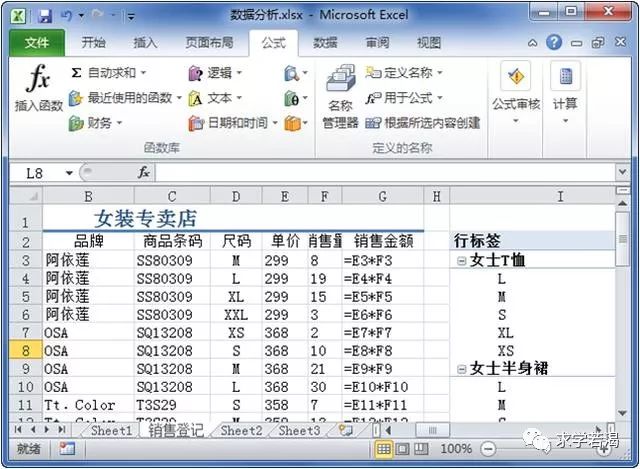Open the Define Name (定义名称) dropdown arrow

(x=440, y=73)
